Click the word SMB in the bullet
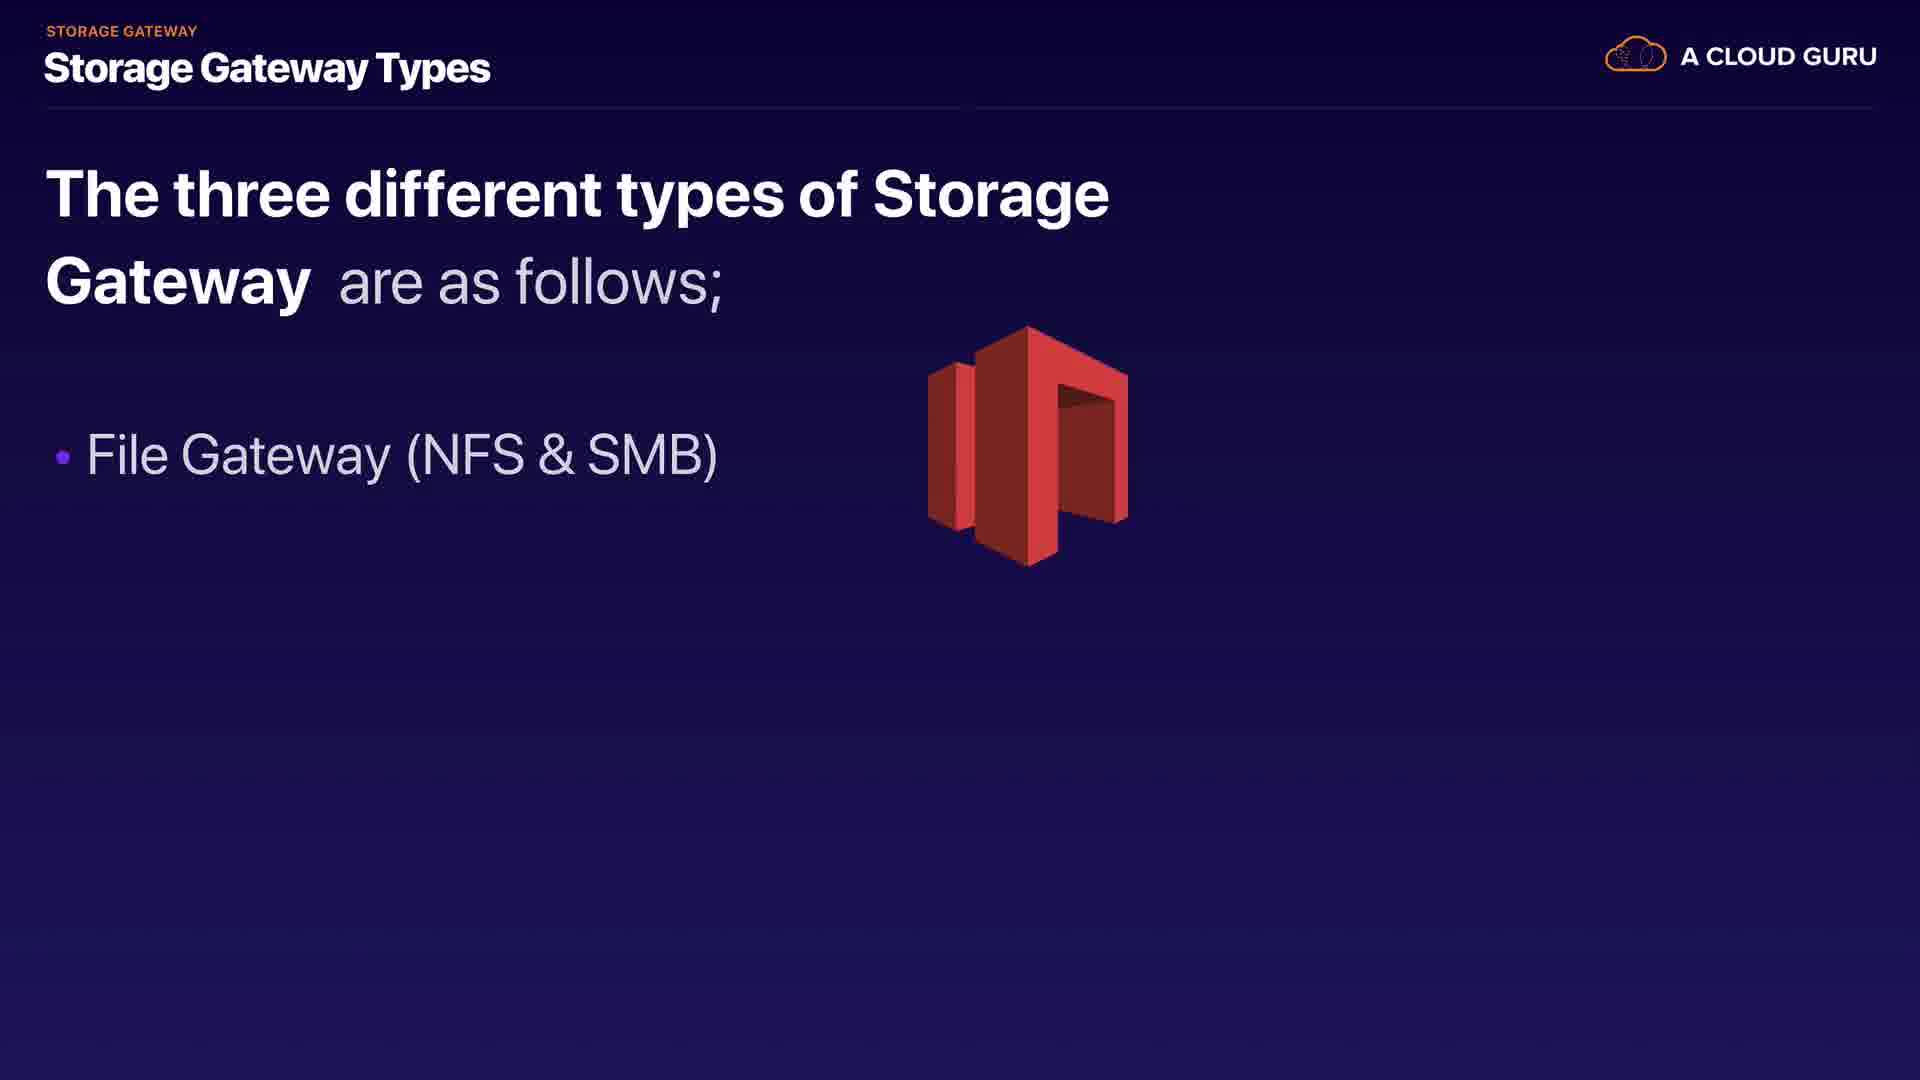Screen dimensions: 1920x1080 pos(645,455)
